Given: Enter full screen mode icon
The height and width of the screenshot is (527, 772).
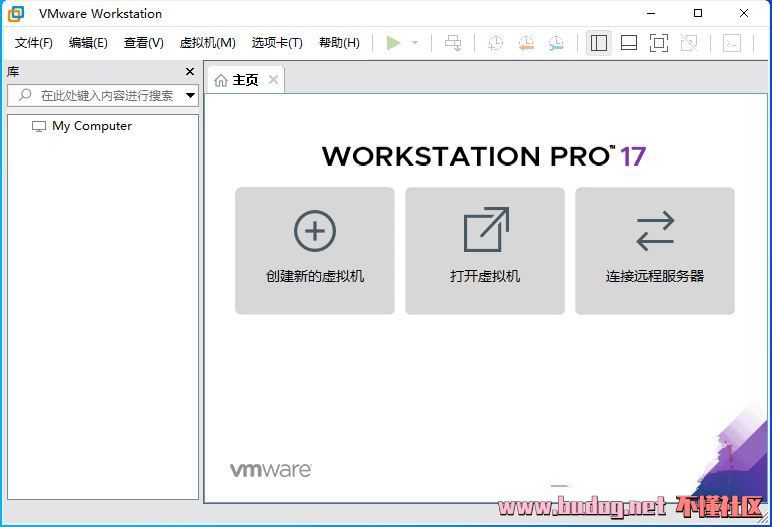Looking at the screenshot, I should (x=659, y=43).
